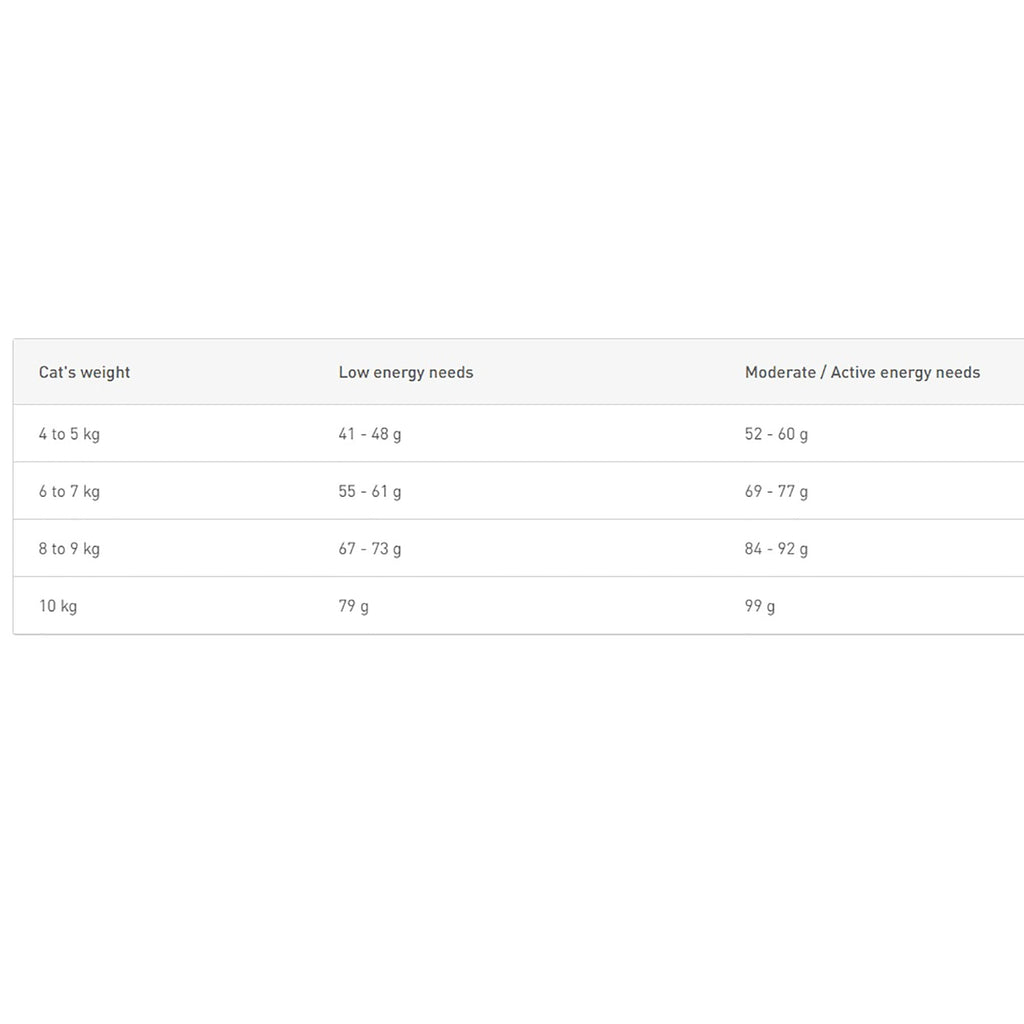
Task: Click the "Cat's weight" column header
Action: (84, 372)
